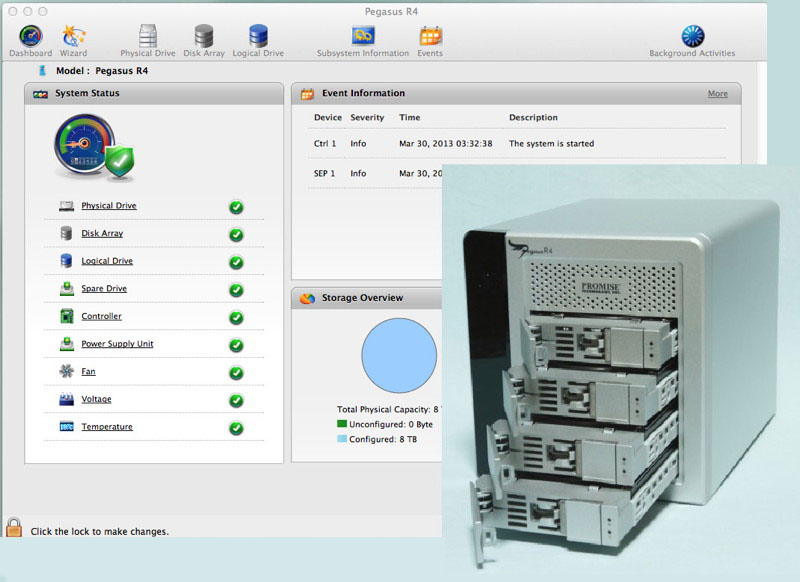Open Background Activities toolbar icon
This screenshot has height=582, width=800.
tap(692, 37)
